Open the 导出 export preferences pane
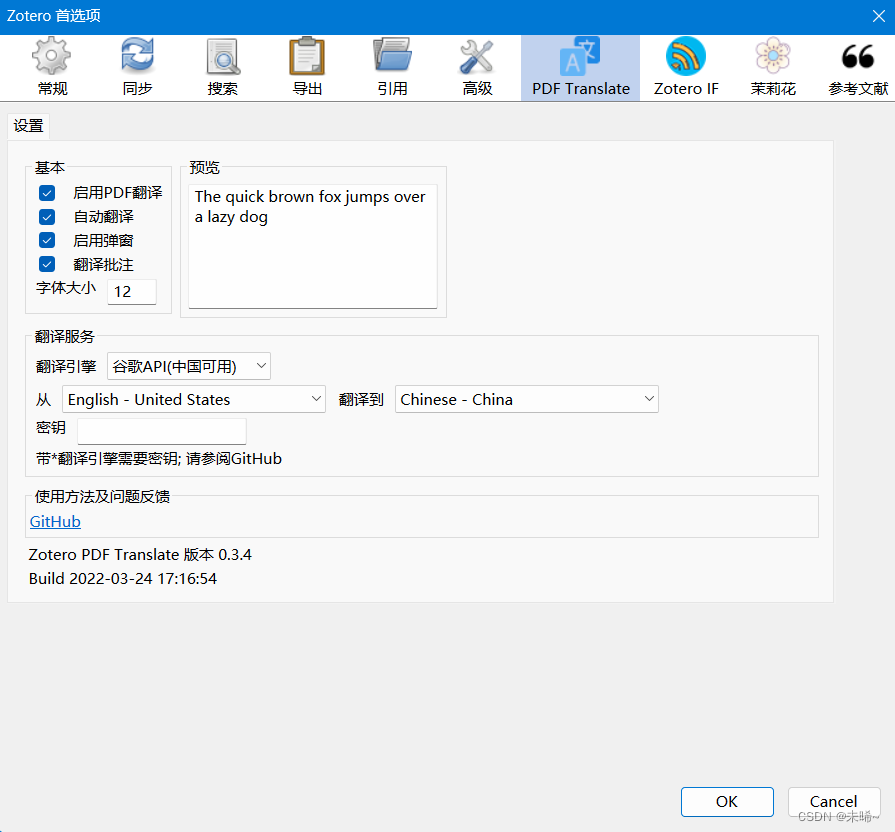This screenshot has width=895, height=832. [x=307, y=67]
